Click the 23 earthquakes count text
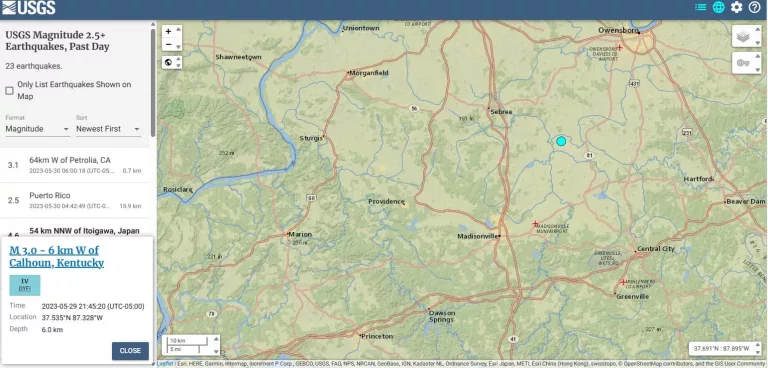The image size is (768, 368). [34, 66]
